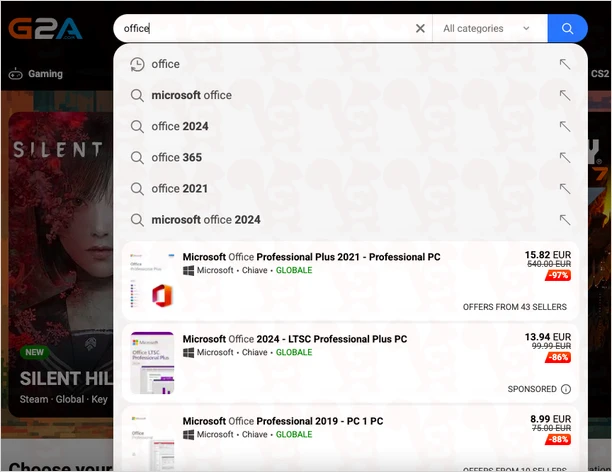
Task: Click the arrow icon beside 'microsoft office 2024'
Action: tap(565, 219)
